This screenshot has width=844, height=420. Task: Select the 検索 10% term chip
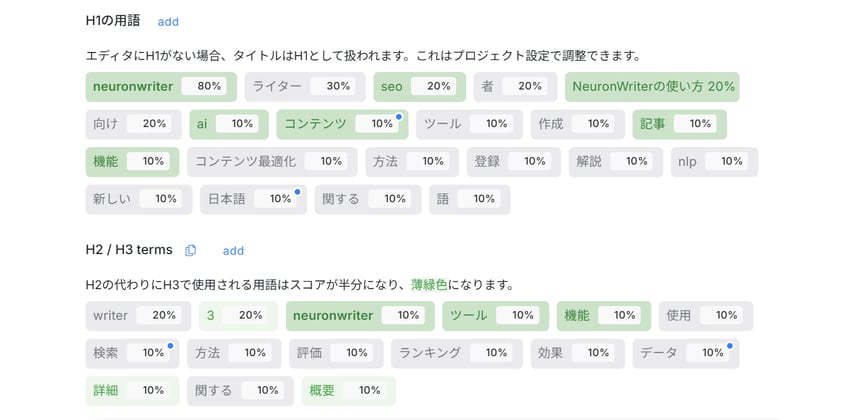(132, 353)
